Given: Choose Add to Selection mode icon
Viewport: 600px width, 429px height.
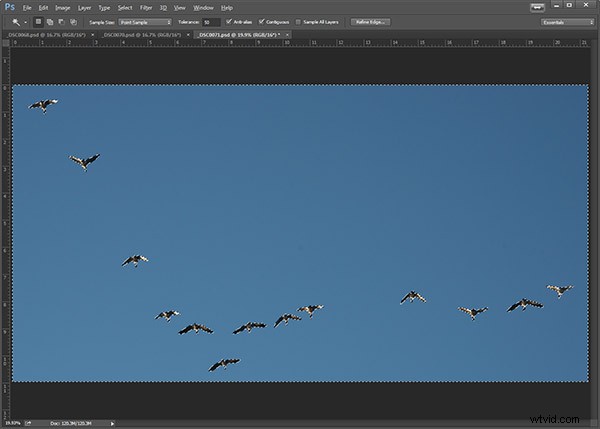Looking at the screenshot, I should pyautogui.click(x=50, y=22).
